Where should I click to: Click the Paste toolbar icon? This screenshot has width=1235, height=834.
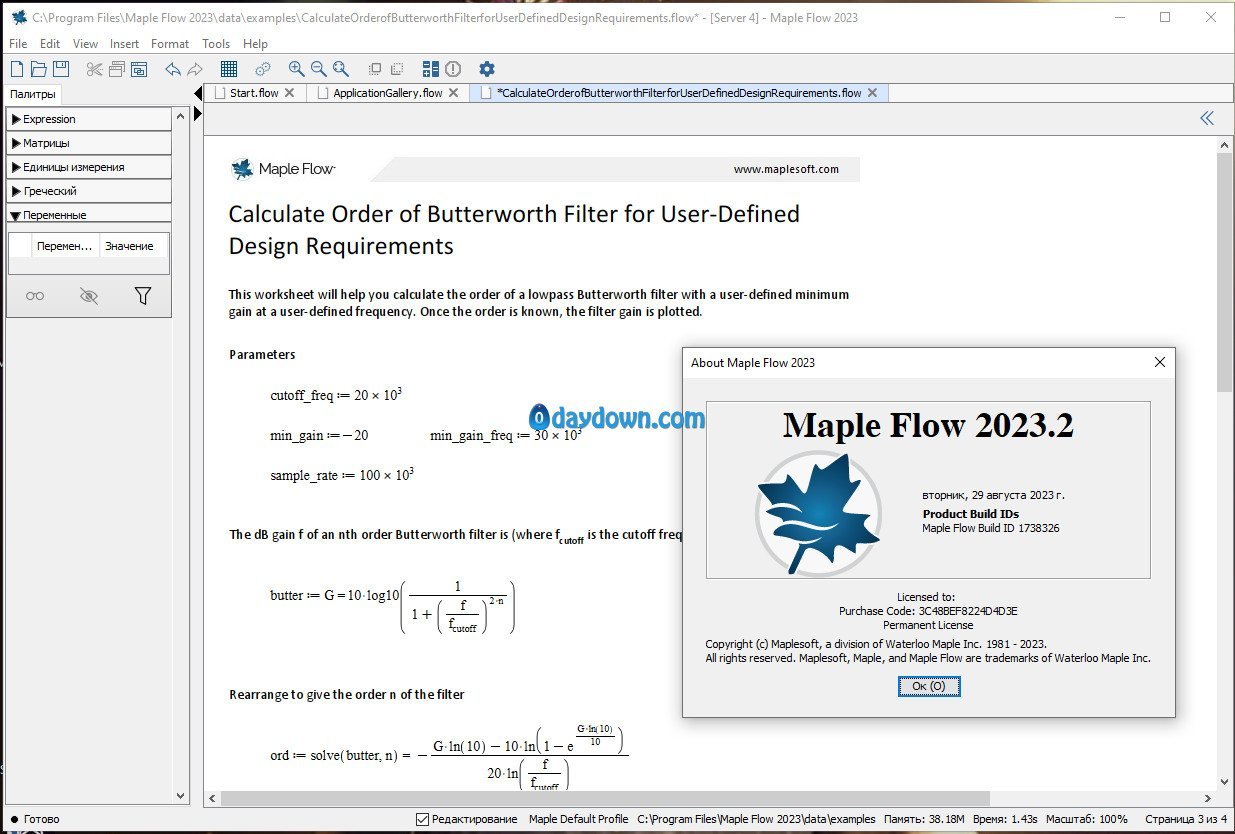(x=138, y=69)
